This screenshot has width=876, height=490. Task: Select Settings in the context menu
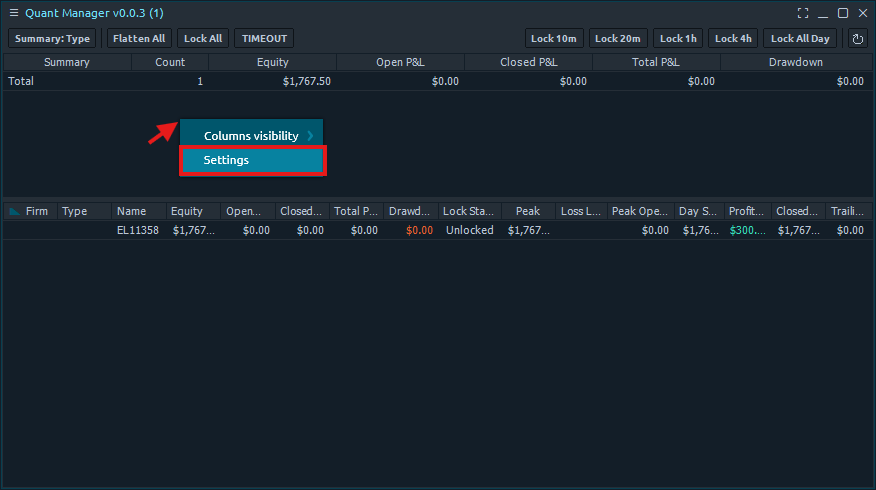252,160
